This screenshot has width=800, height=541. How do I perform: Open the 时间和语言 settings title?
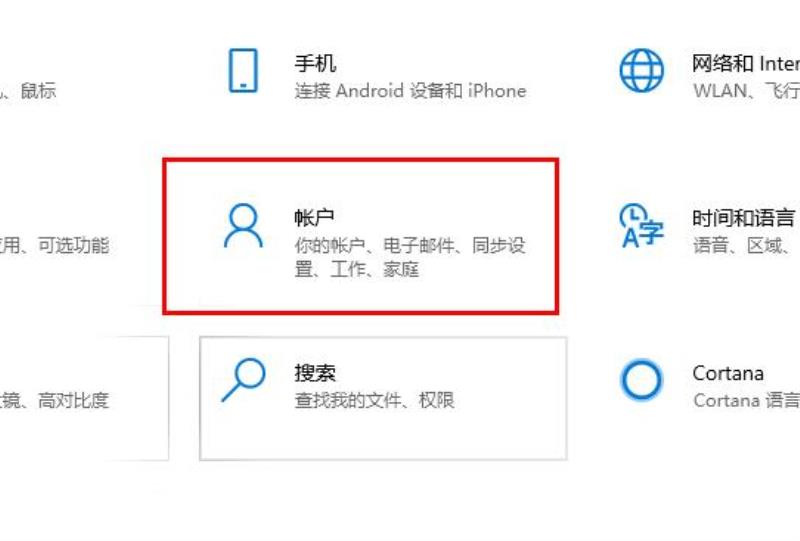point(743,218)
